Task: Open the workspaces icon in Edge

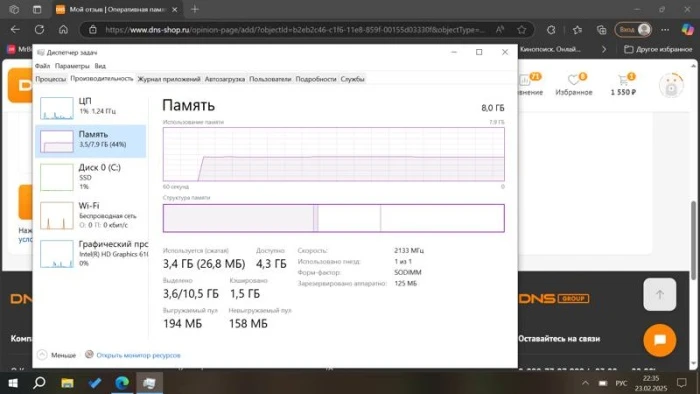Action: click(14, 9)
